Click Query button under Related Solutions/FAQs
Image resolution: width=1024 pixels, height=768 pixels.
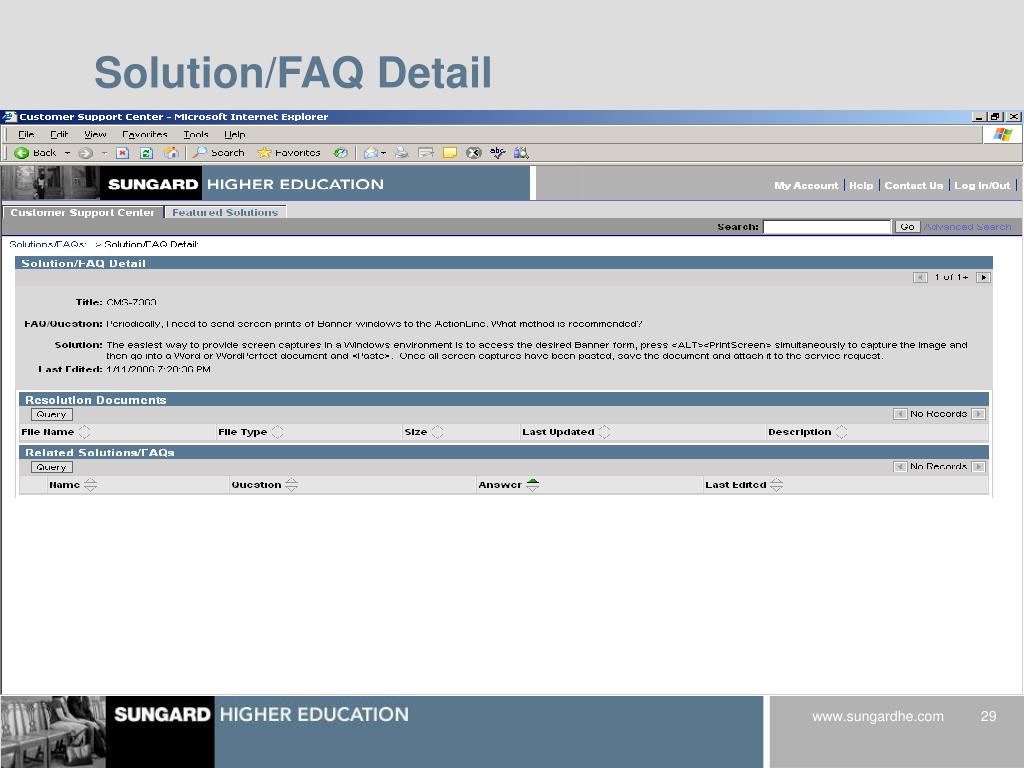[52, 467]
